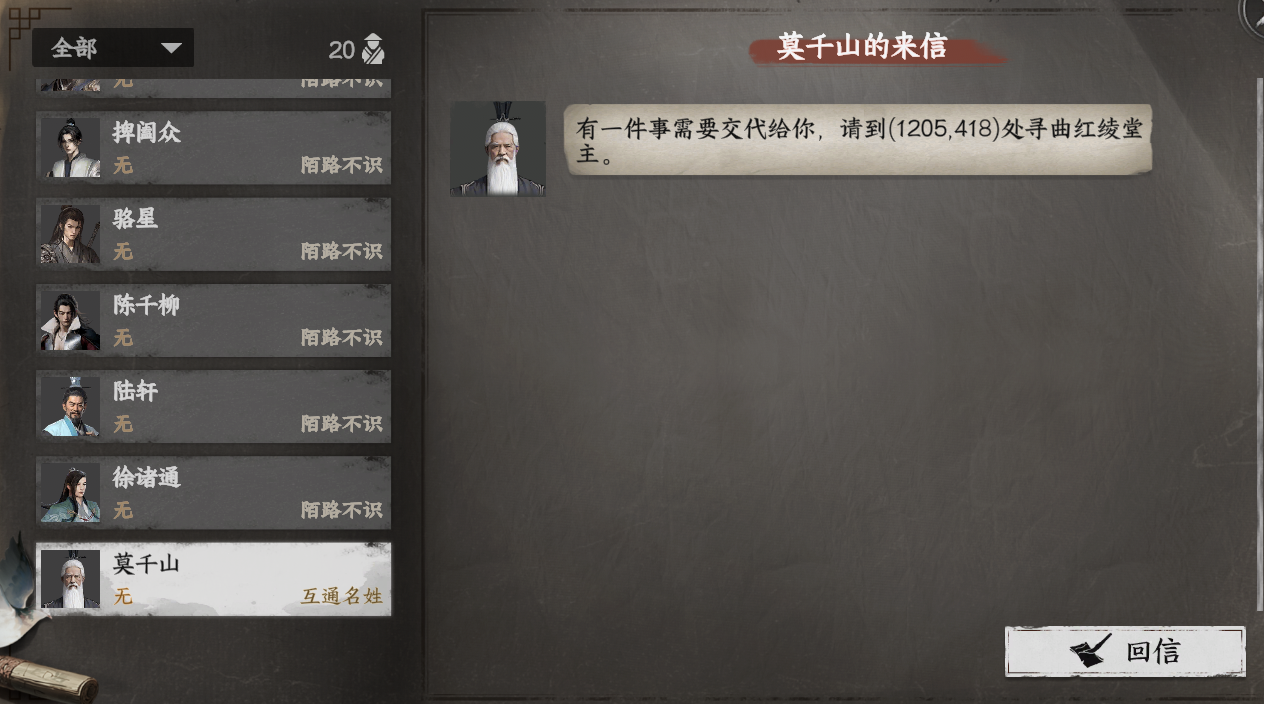Select 摔阖众 in the contact list

click(214, 147)
